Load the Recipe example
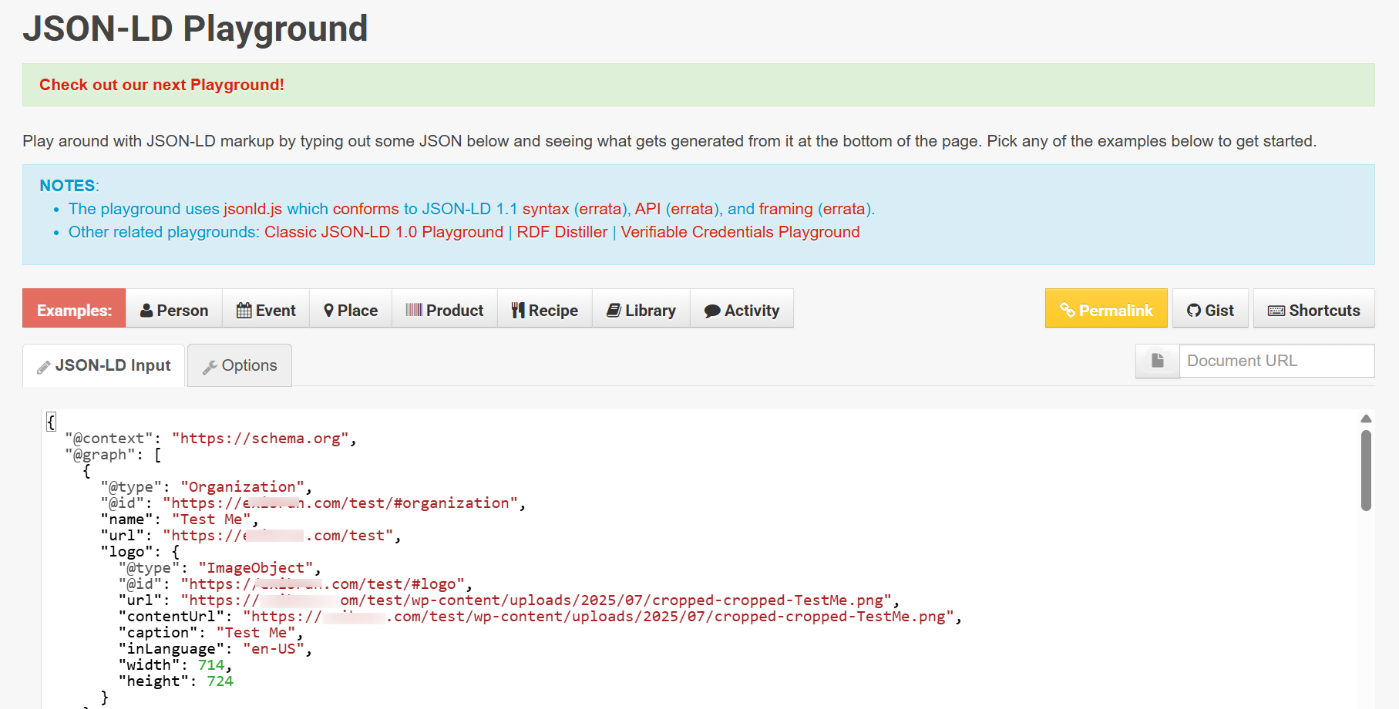The height and width of the screenshot is (709, 1399). 544,310
